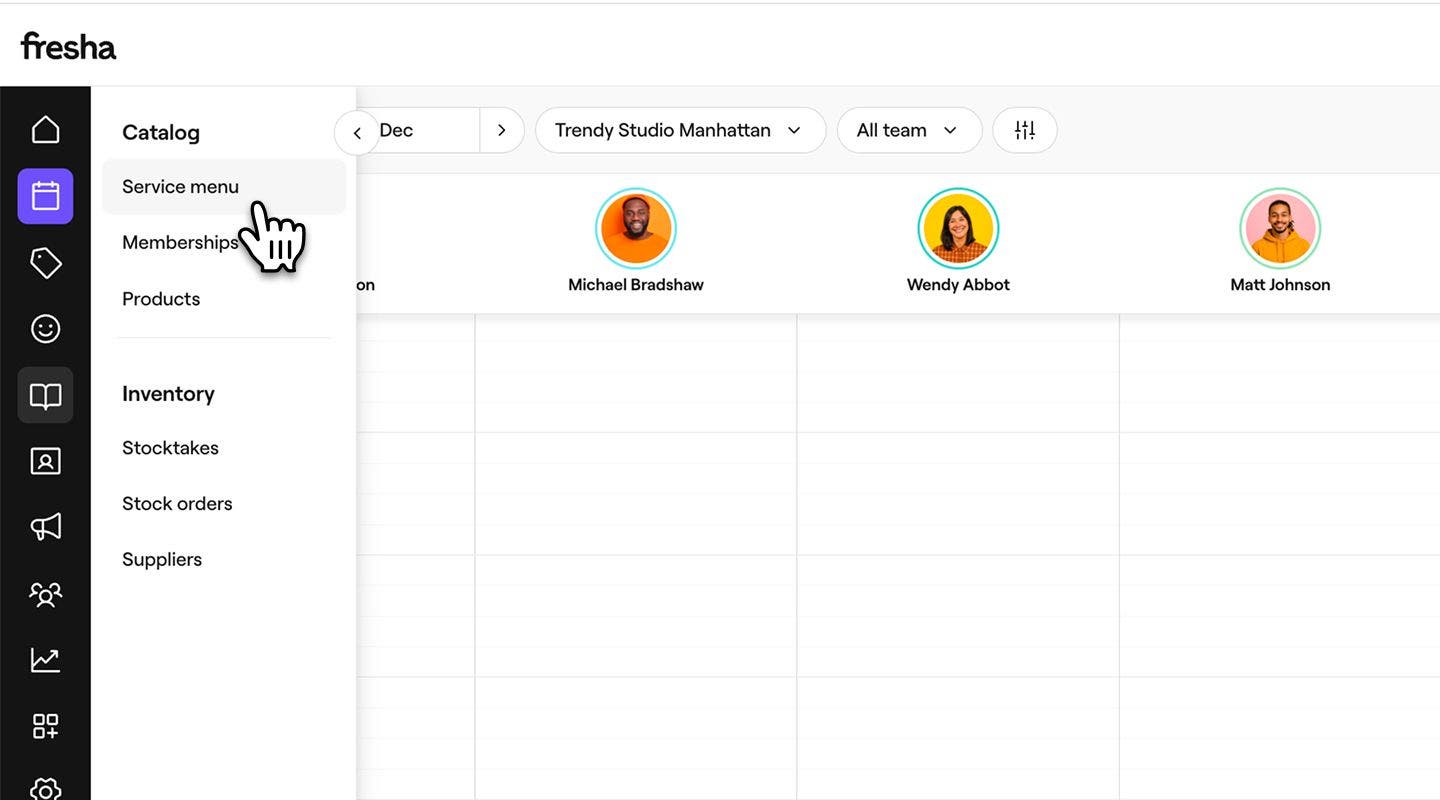Open the Add-ons grid icon

[45, 726]
